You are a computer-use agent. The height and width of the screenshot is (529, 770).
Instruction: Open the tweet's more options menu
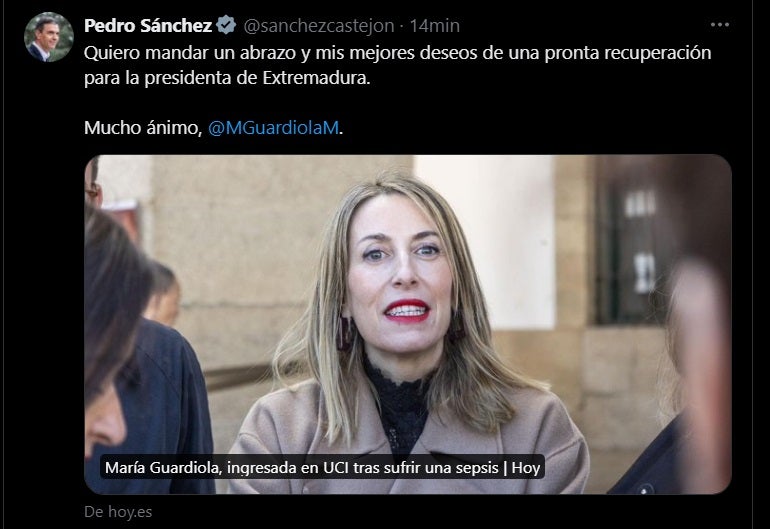(719, 25)
